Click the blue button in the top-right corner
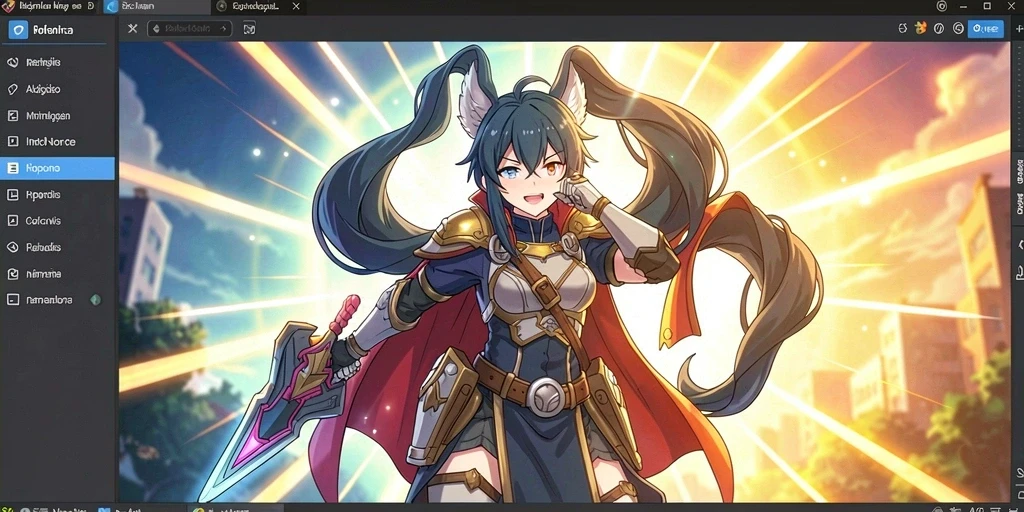Viewport: 1024px width, 512px height. (x=985, y=28)
